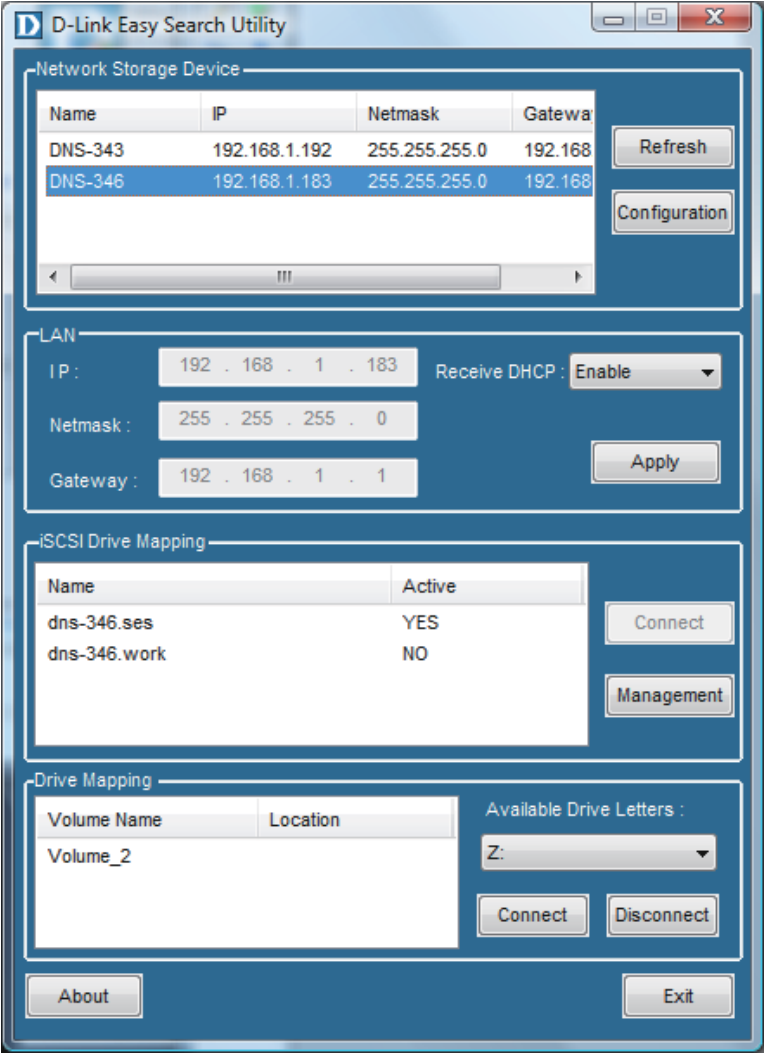Sort devices by Name column header

point(120,114)
